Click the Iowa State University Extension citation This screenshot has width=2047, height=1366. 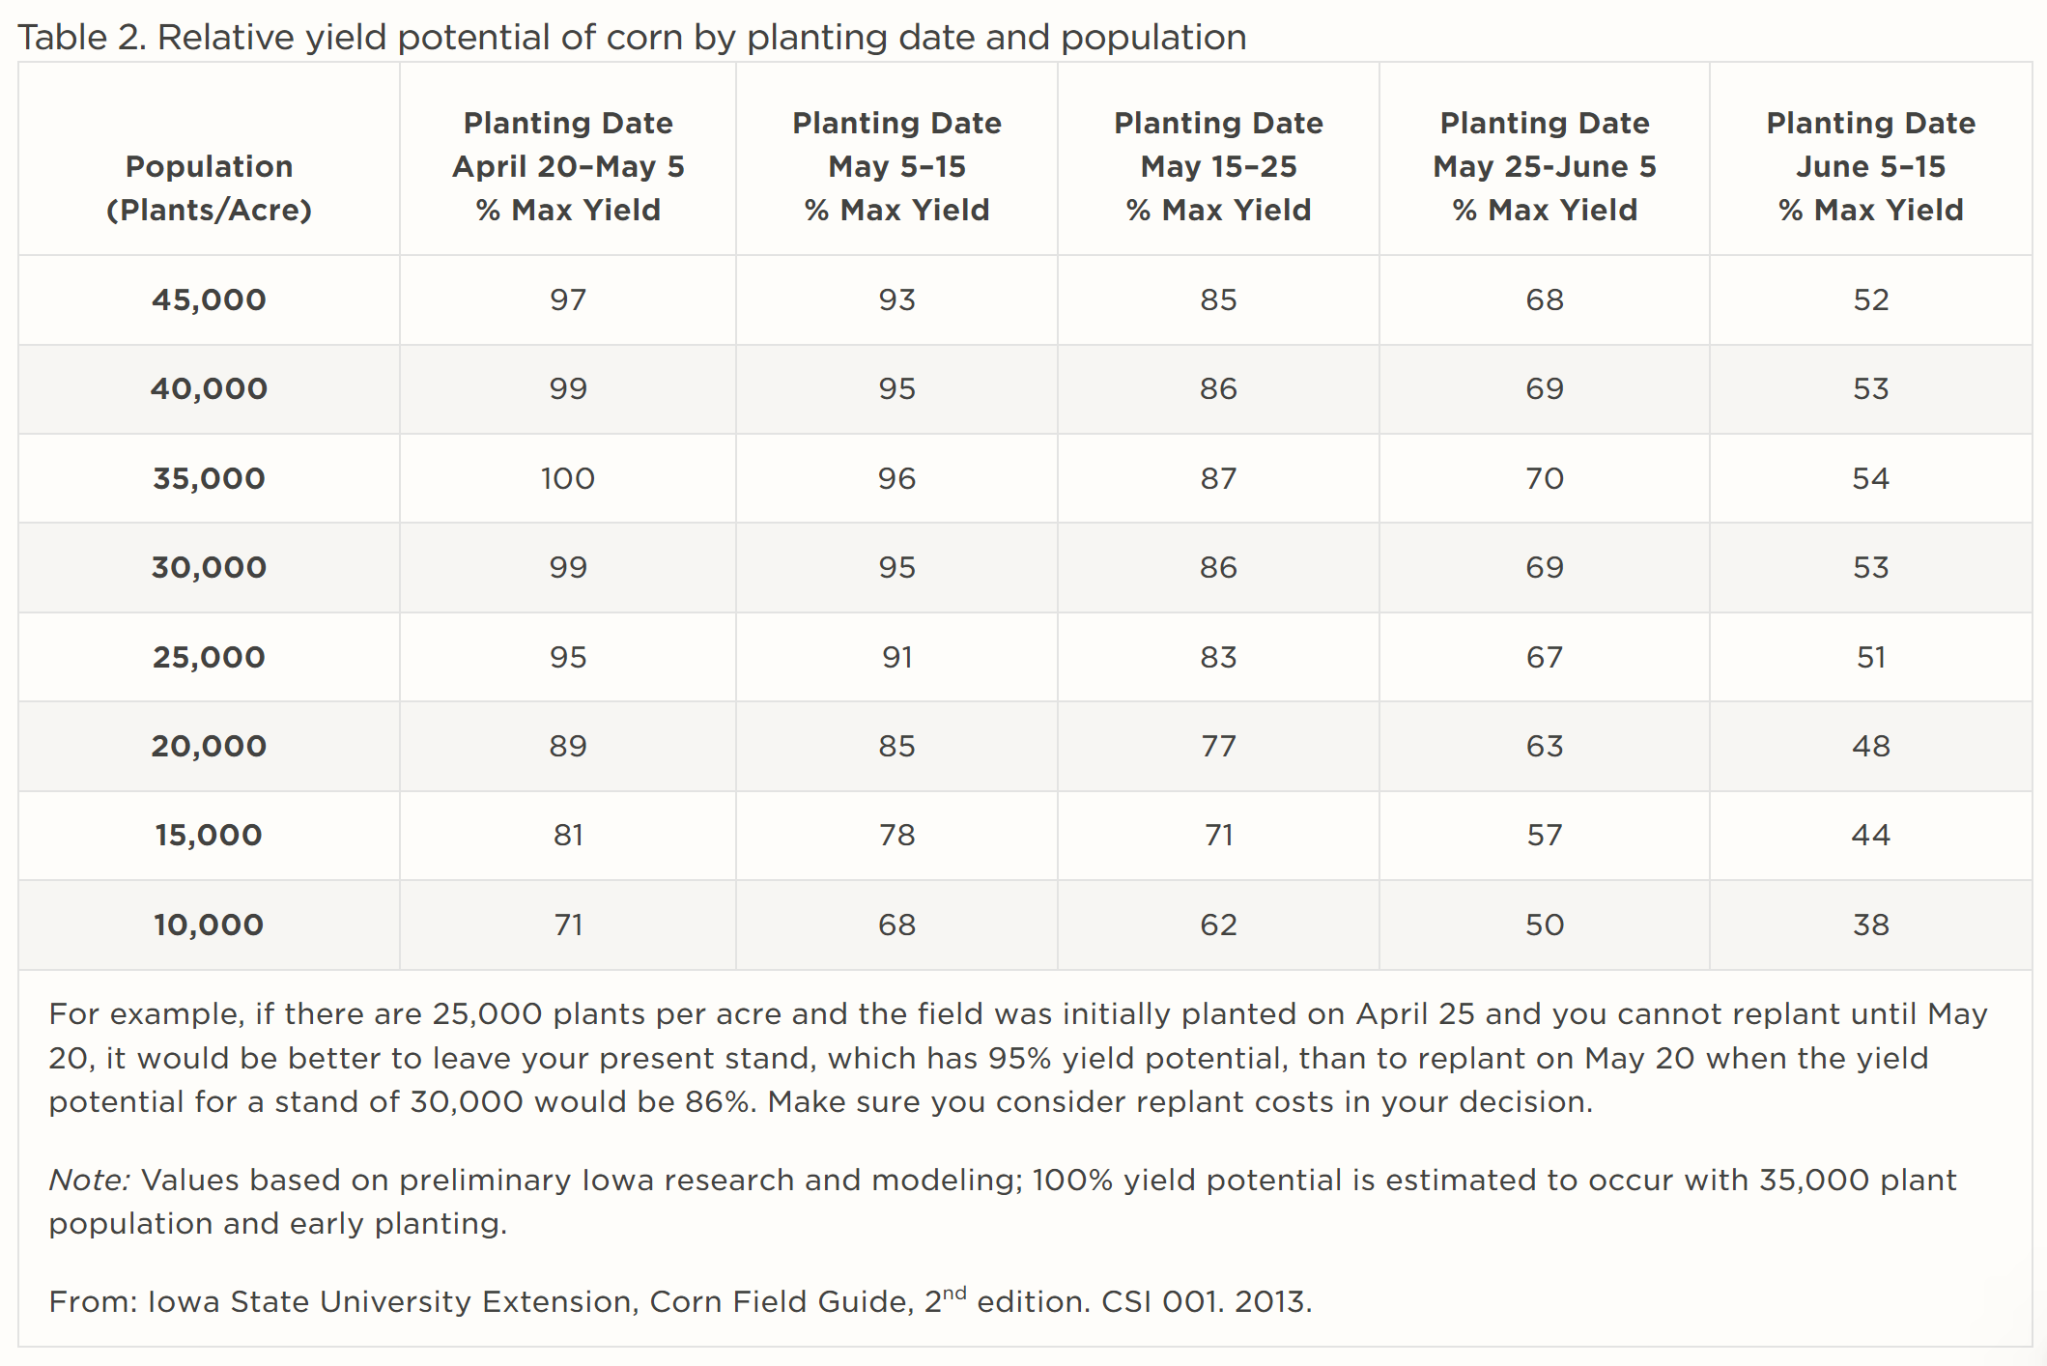click(680, 1301)
